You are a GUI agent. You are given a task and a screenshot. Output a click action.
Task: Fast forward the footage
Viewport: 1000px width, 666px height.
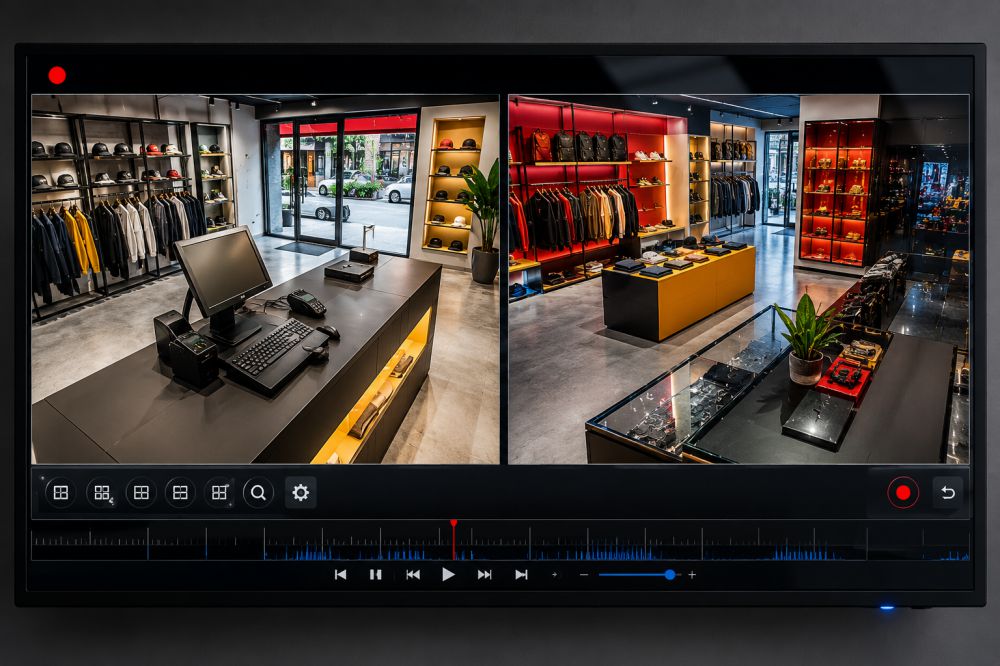point(485,575)
